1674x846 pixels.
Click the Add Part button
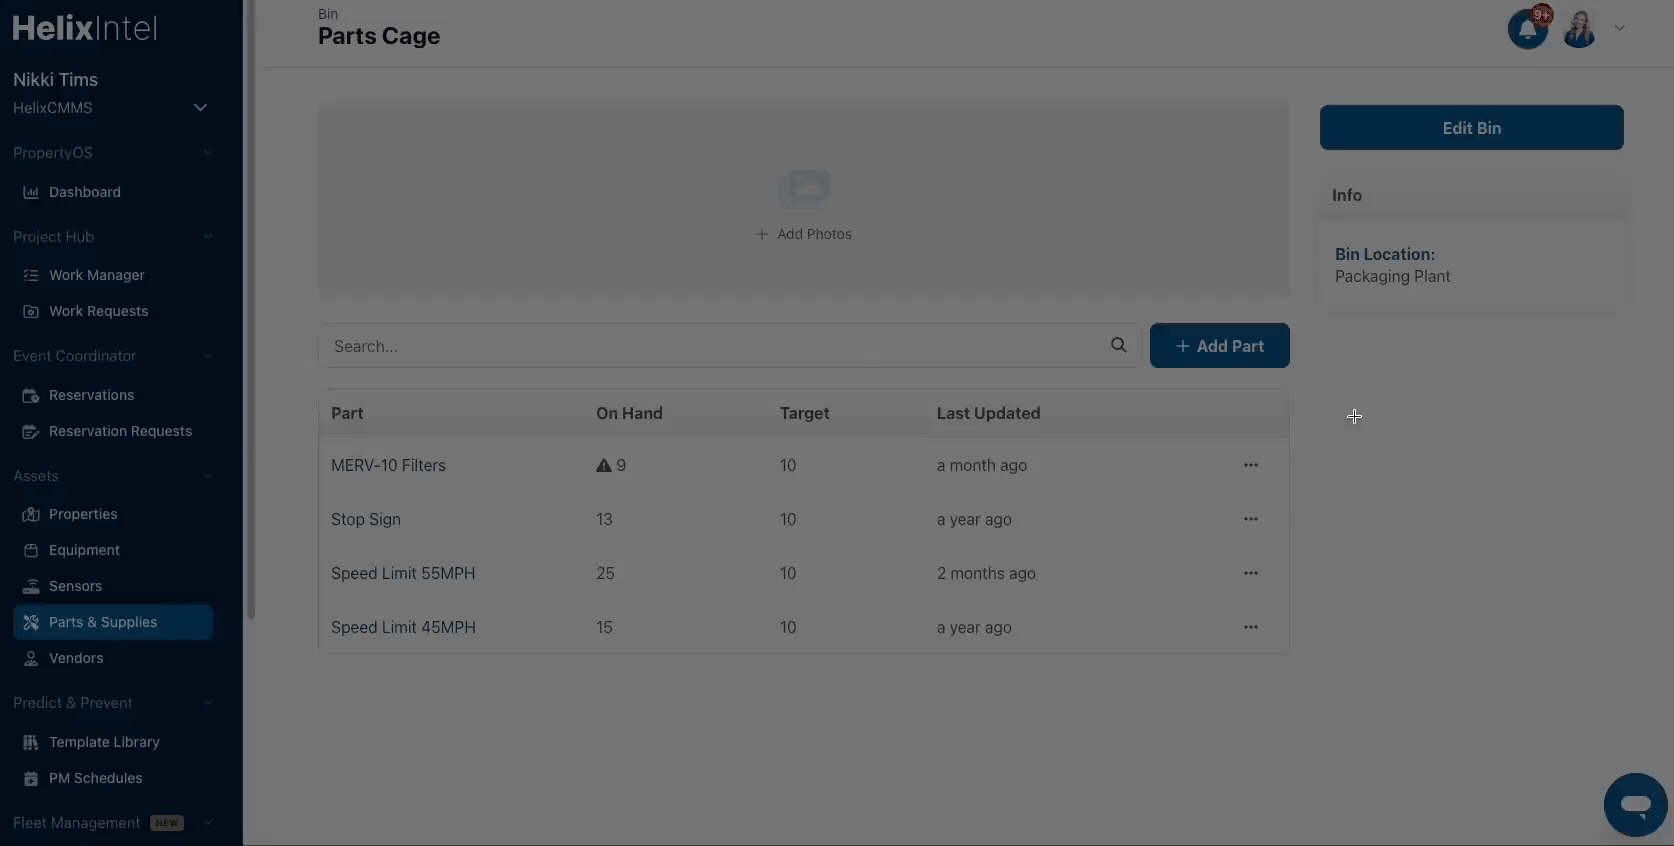[1220, 346]
